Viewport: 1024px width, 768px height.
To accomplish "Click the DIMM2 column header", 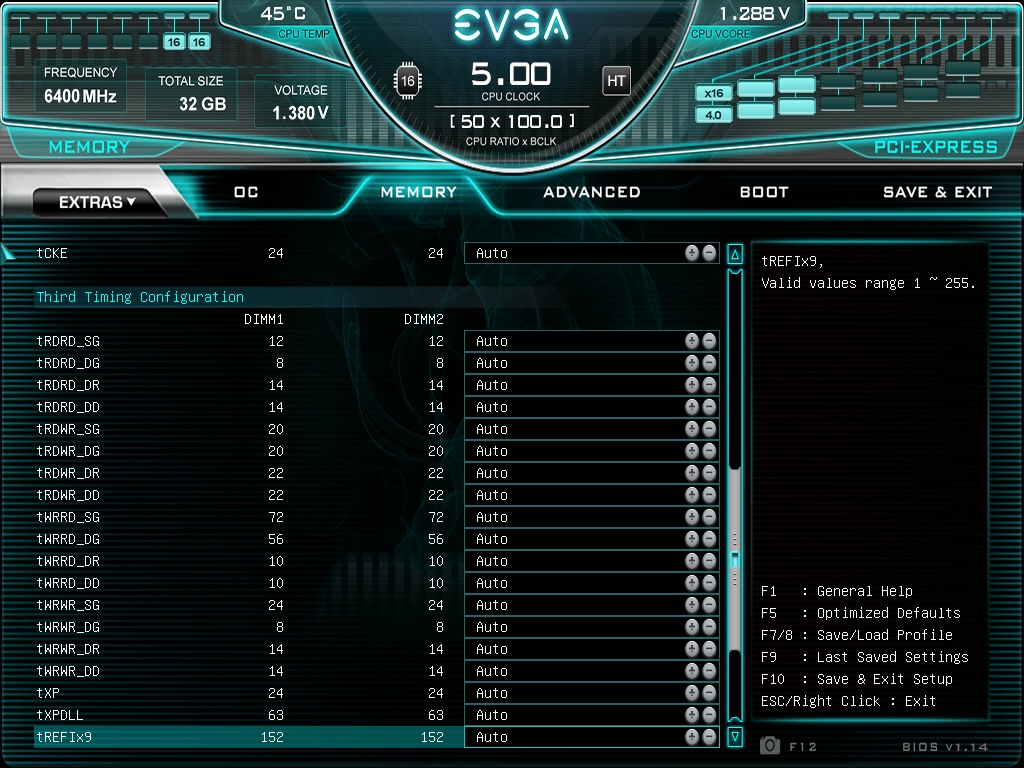I will pyautogui.click(x=424, y=319).
